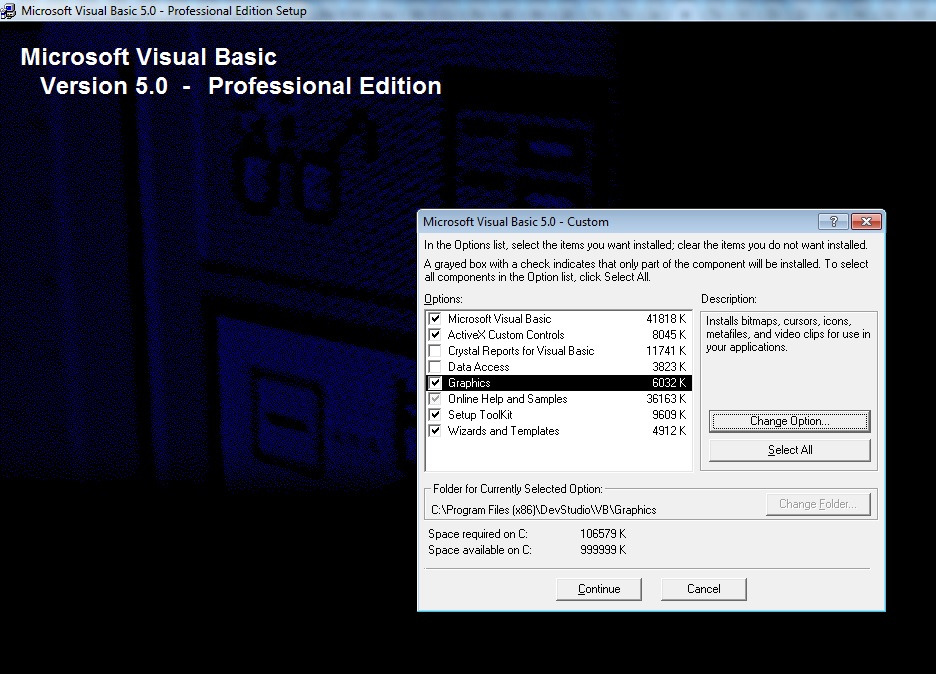This screenshot has width=936, height=674.
Task: Click the 11741 K size value
Action: (666, 351)
